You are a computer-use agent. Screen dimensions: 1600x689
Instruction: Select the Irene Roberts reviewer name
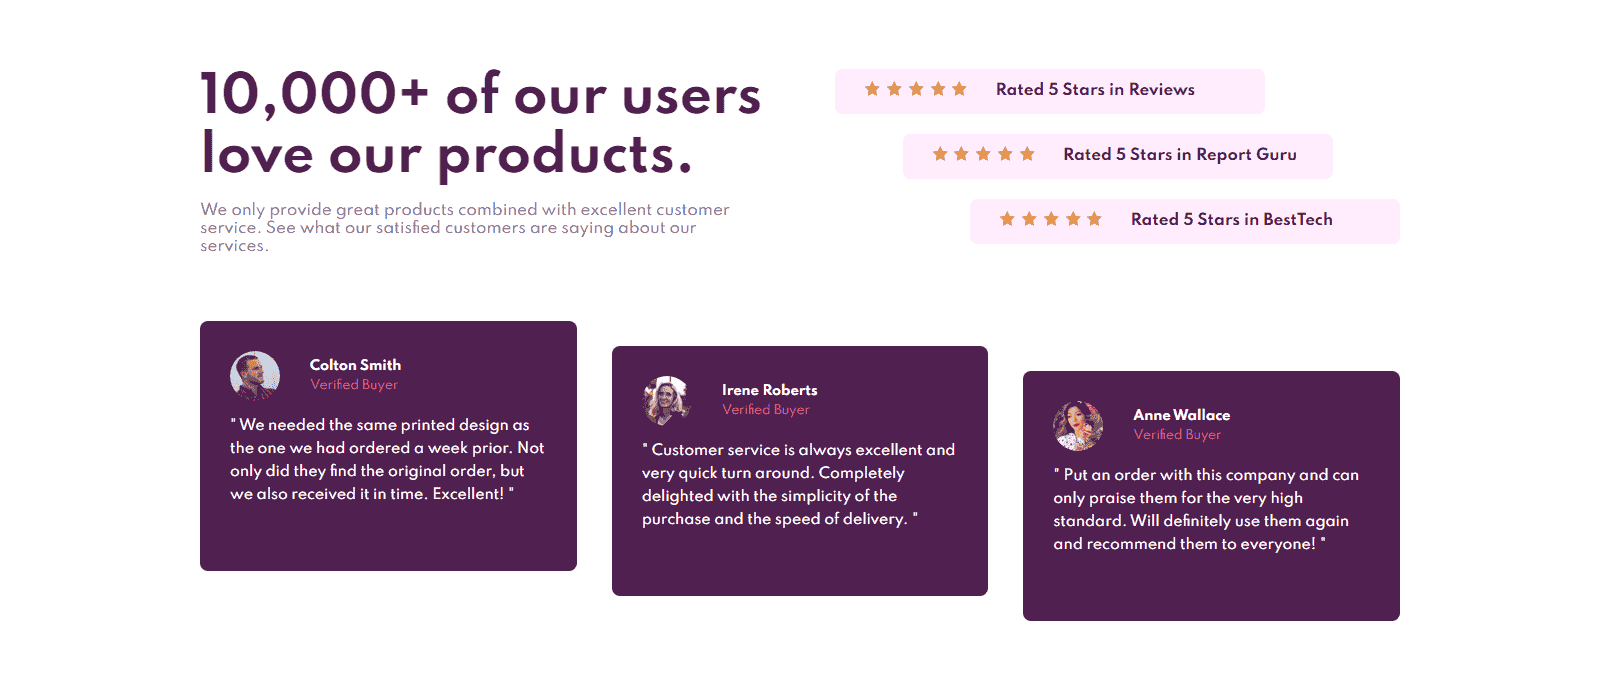coord(769,390)
